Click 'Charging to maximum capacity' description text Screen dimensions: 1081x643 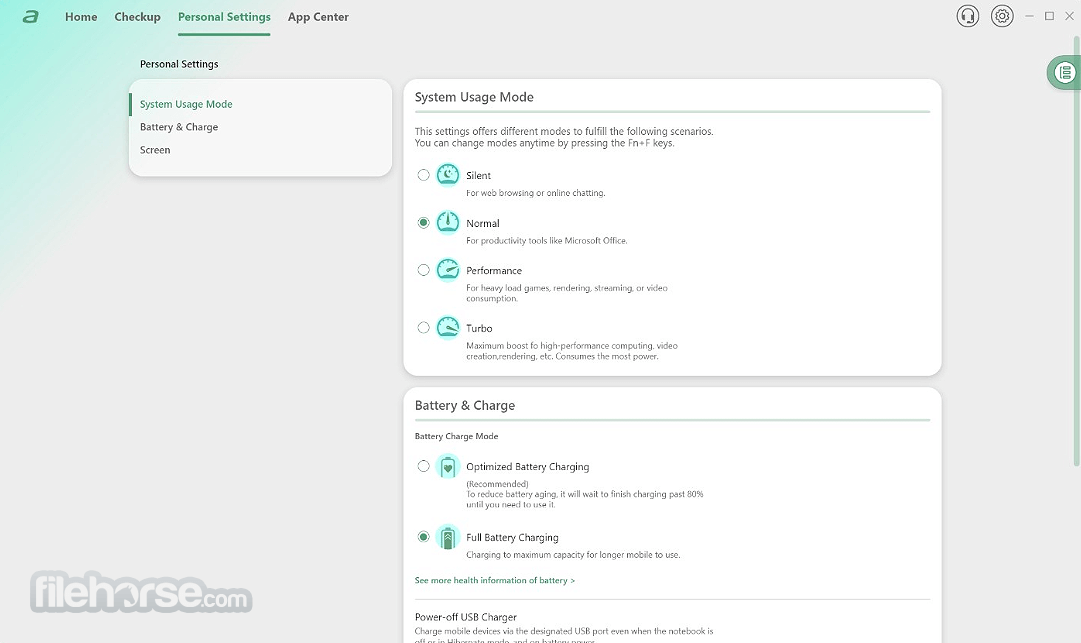(x=573, y=555)
